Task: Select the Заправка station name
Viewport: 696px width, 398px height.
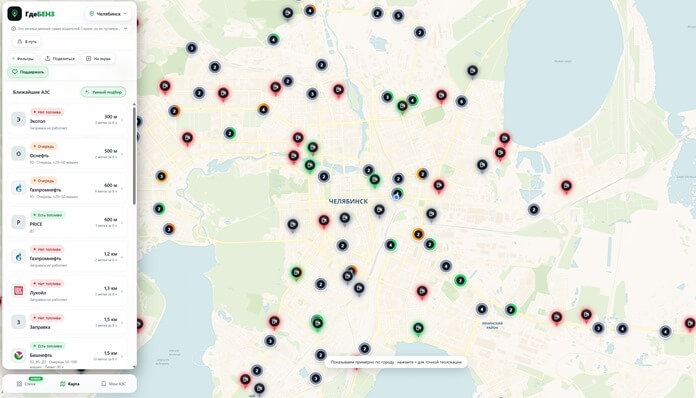Action: tap(40, 327)
